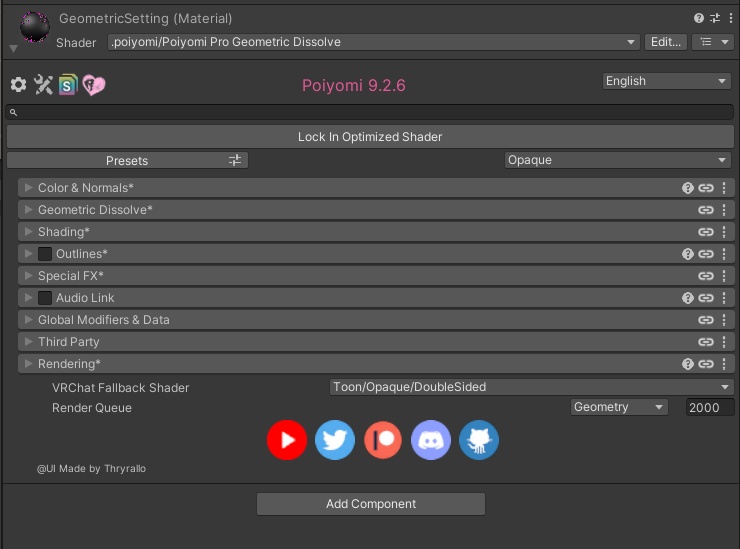Open the English language dropdown

pyautogui.click(x=666, y=81)
